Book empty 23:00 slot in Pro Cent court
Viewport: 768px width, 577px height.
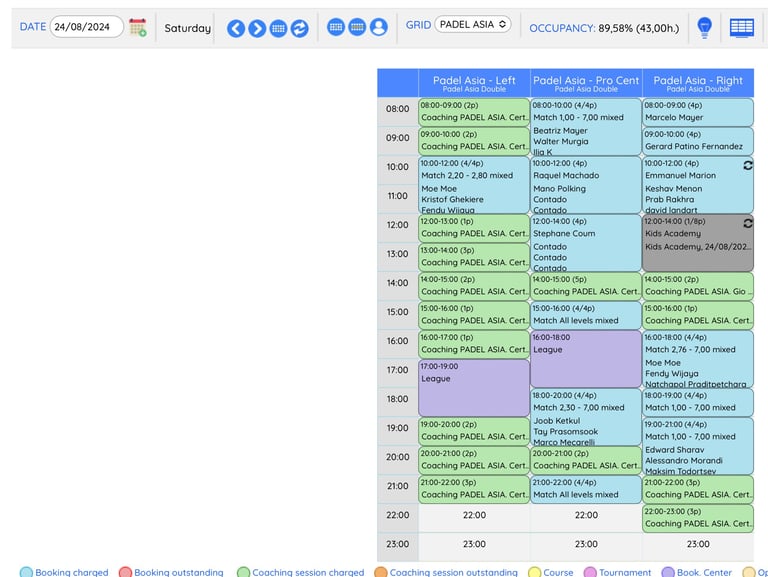click(x=586, y=547)
